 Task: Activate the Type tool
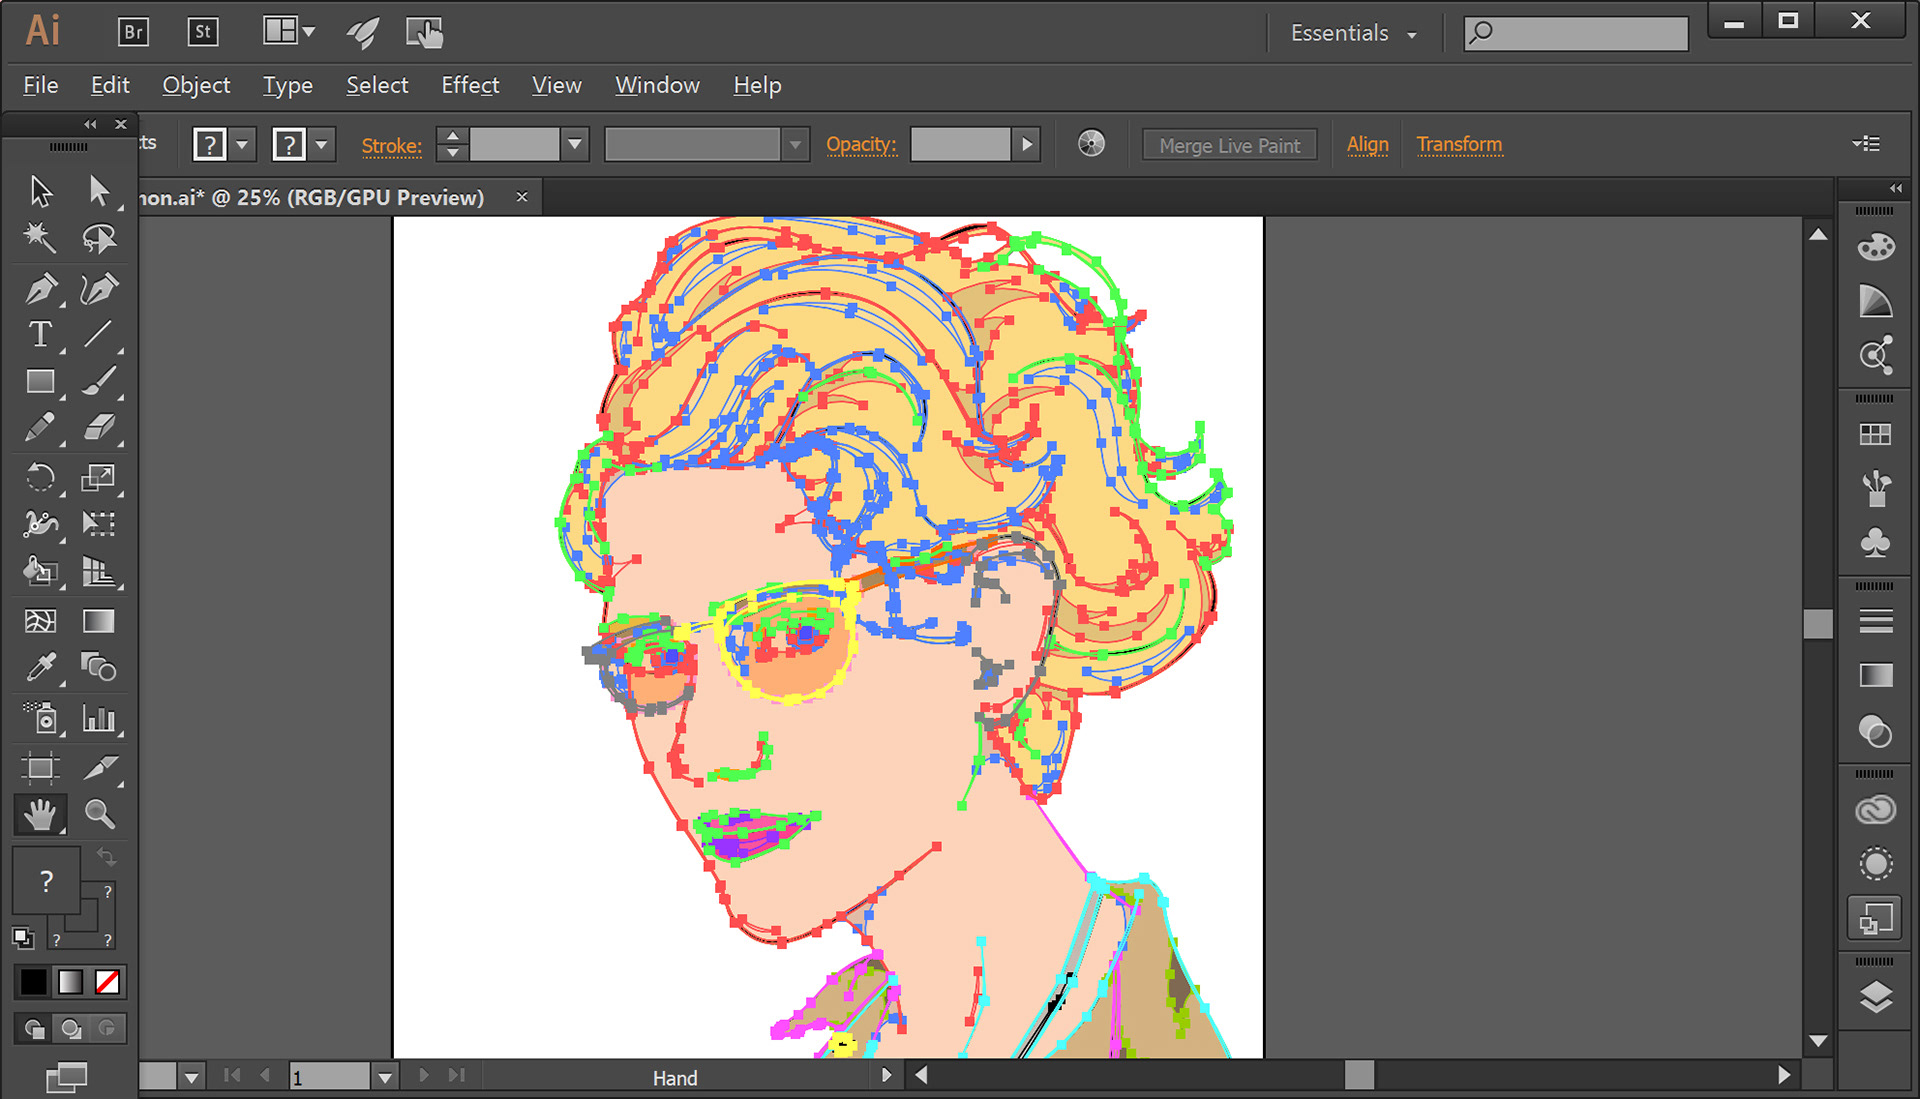(41, 334)
